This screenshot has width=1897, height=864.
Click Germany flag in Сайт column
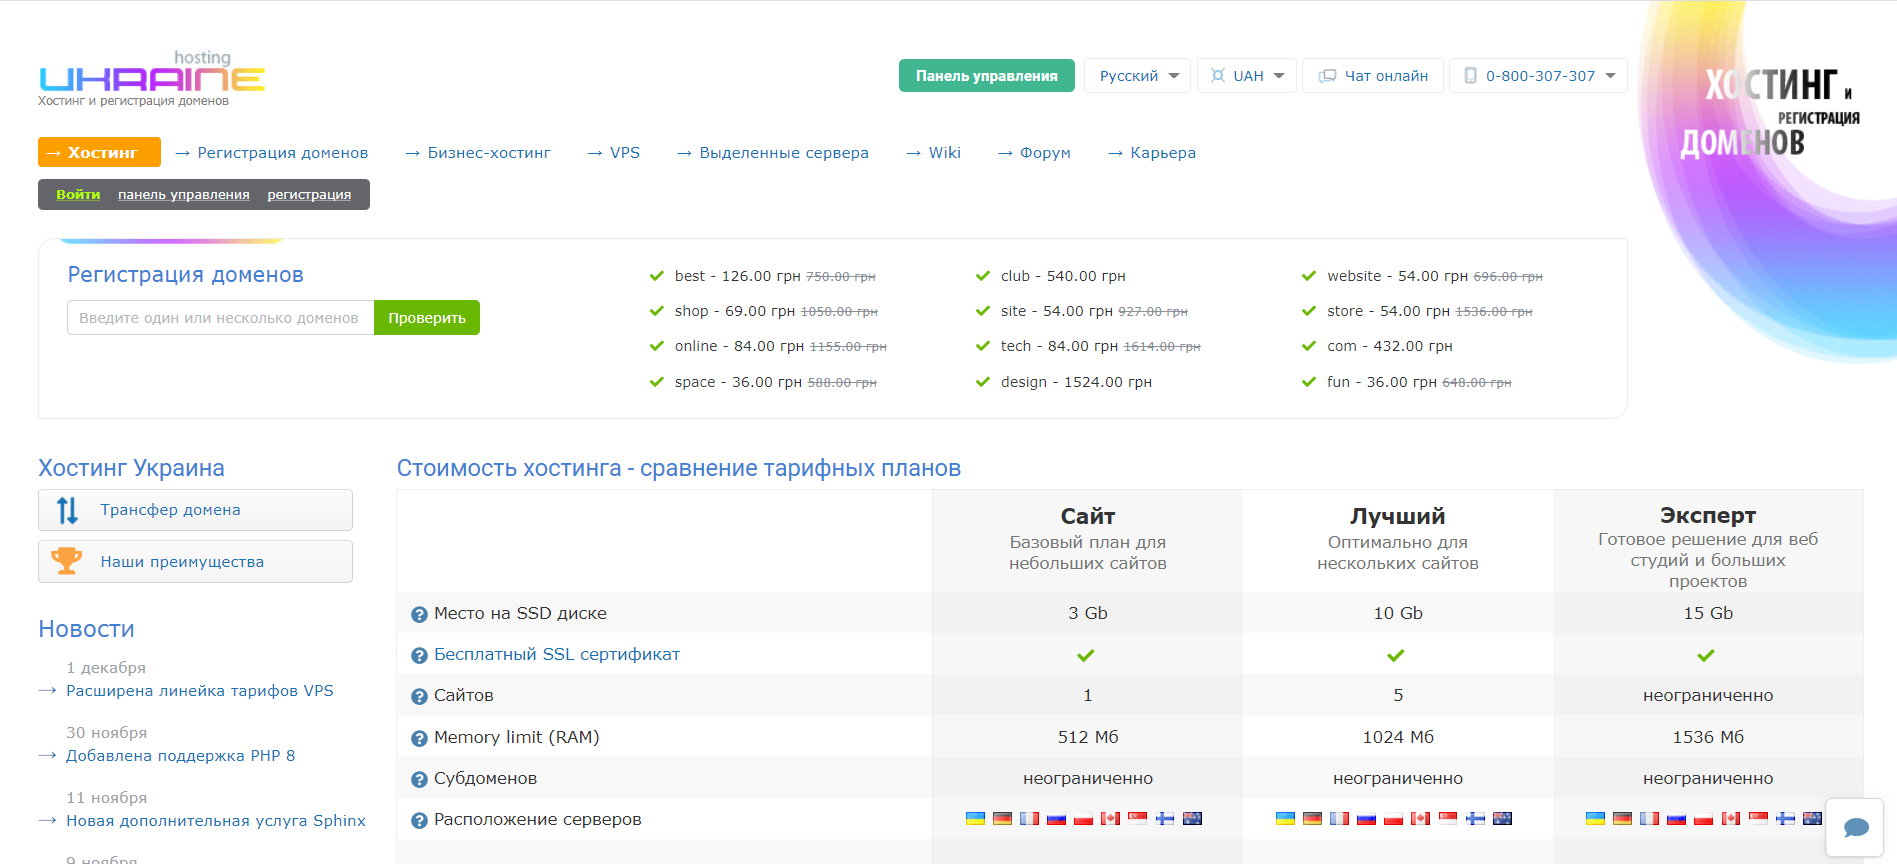[1002, 818]
